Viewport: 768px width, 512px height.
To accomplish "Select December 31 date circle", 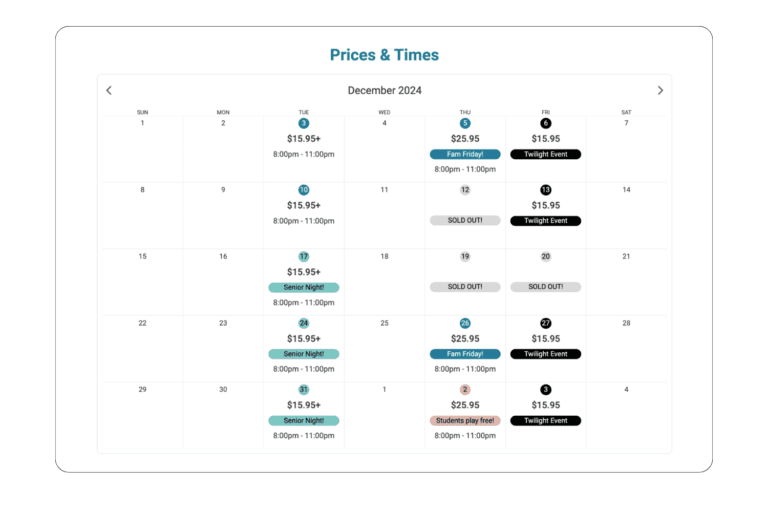I will tap(303, 389).
